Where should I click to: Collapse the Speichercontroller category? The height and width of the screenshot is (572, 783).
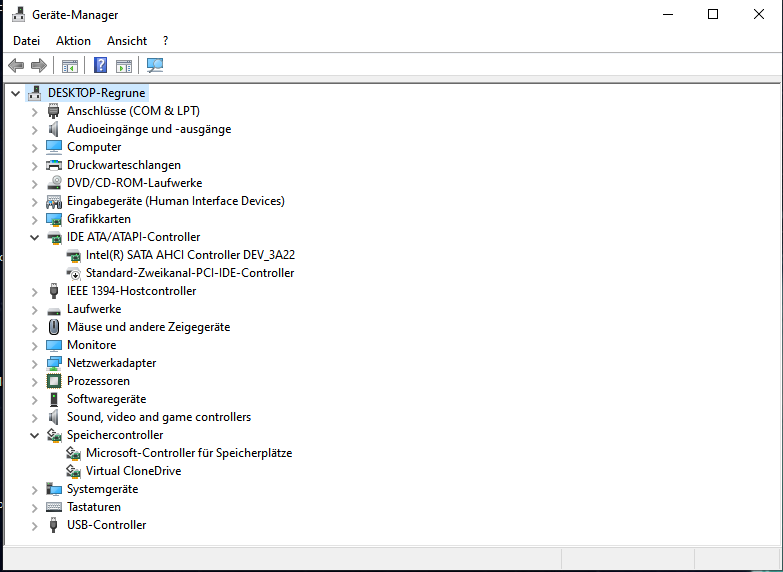point(34,435)
